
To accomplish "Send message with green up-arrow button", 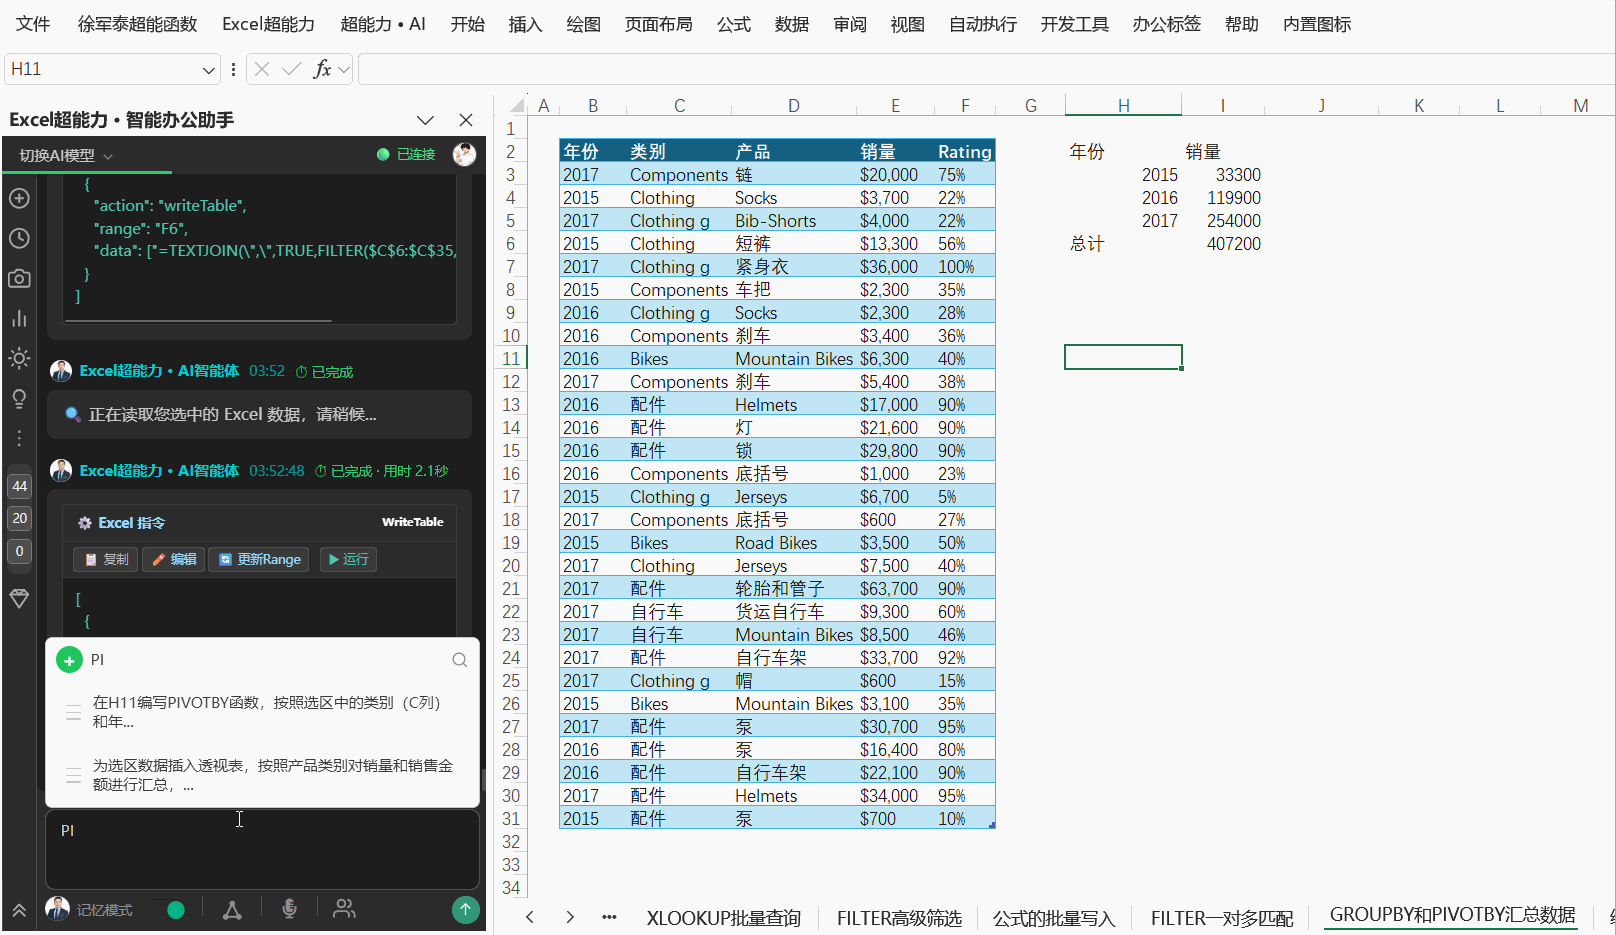I will [465, 909].
